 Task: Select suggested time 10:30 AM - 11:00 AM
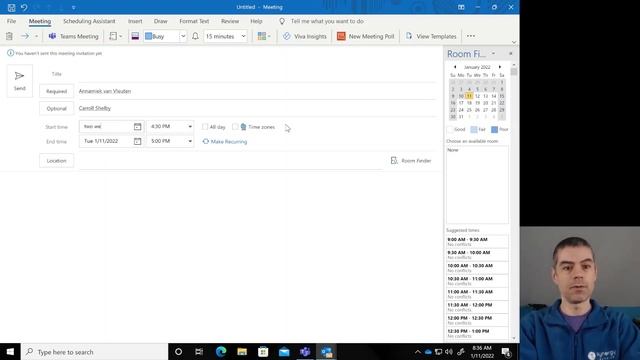pos(477,281)
